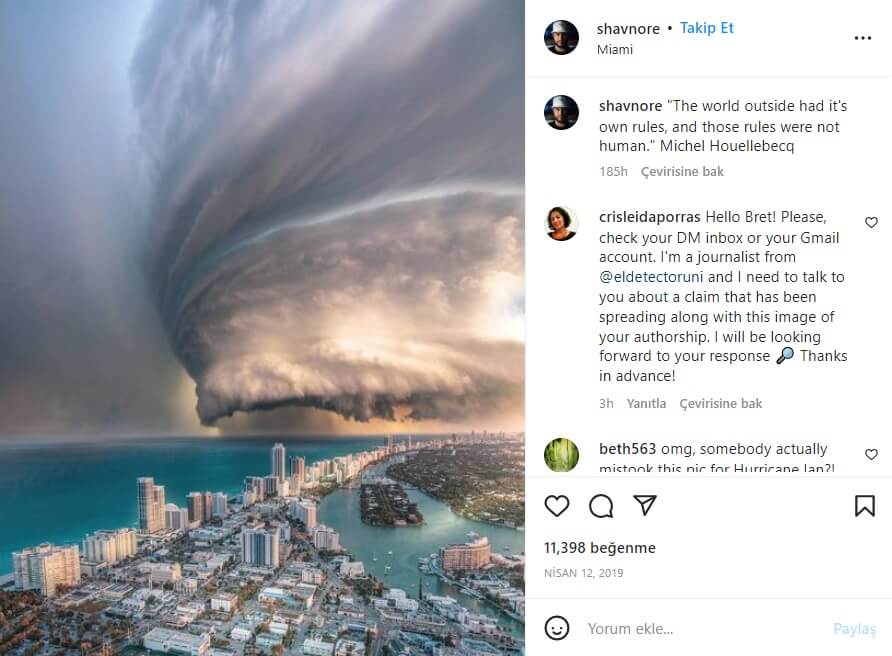Click Çevirisine bak under the caption
892x656 pixels.
(x=682, y=171)
